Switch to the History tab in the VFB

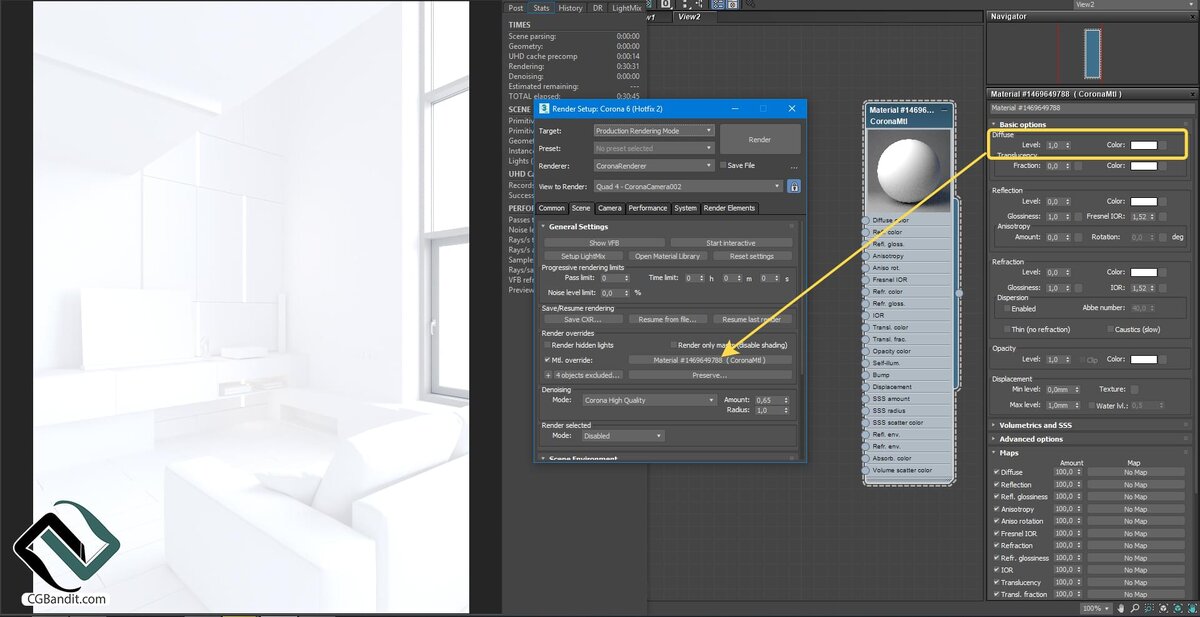(570, 8)
